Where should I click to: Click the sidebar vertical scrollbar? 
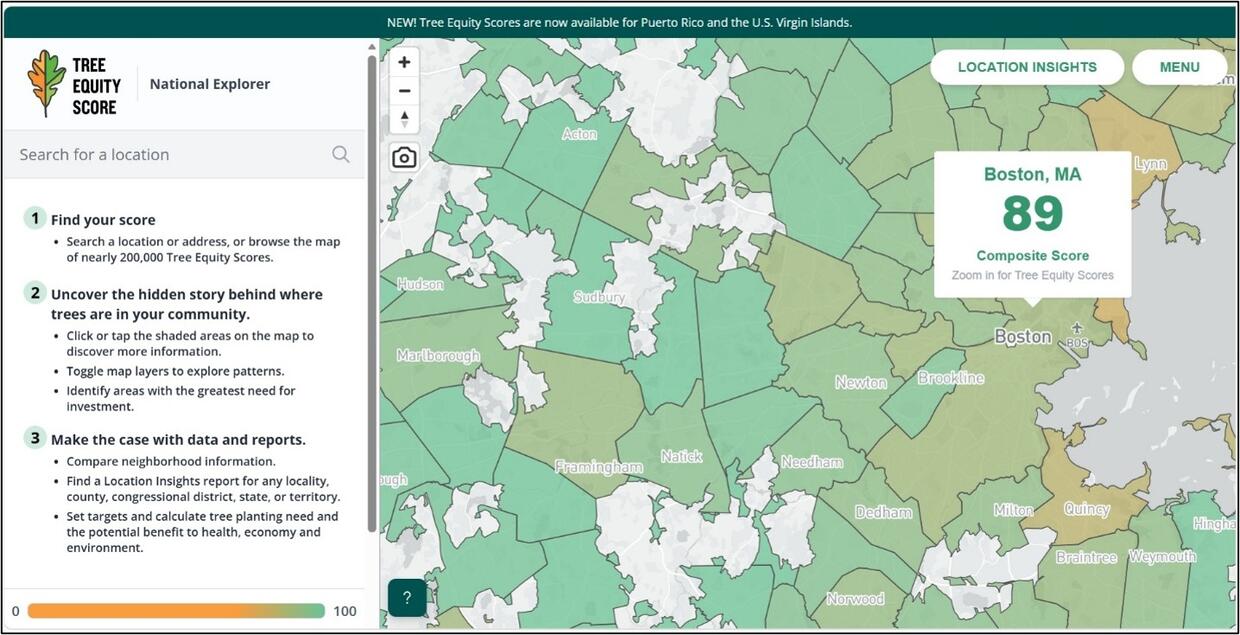(372, 295)
